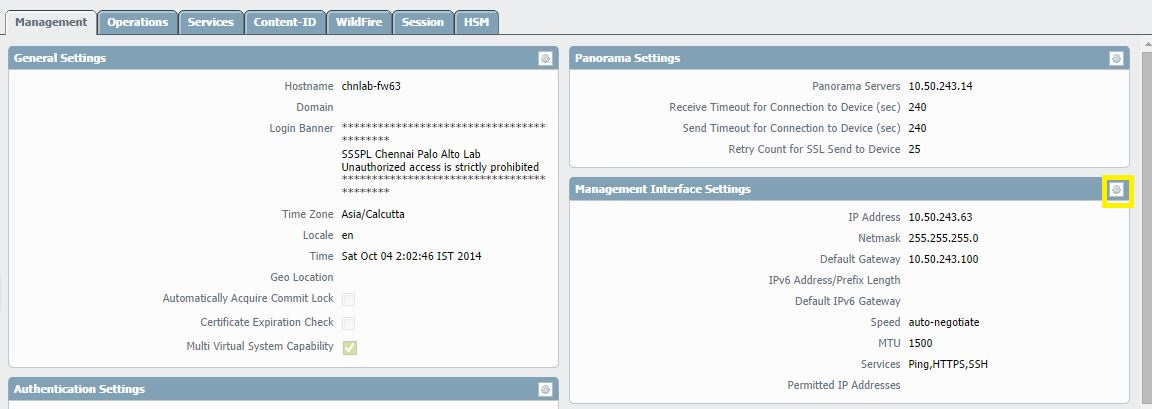Select the Management tab
Screen dimensions: 1152x409
point(51,22)
